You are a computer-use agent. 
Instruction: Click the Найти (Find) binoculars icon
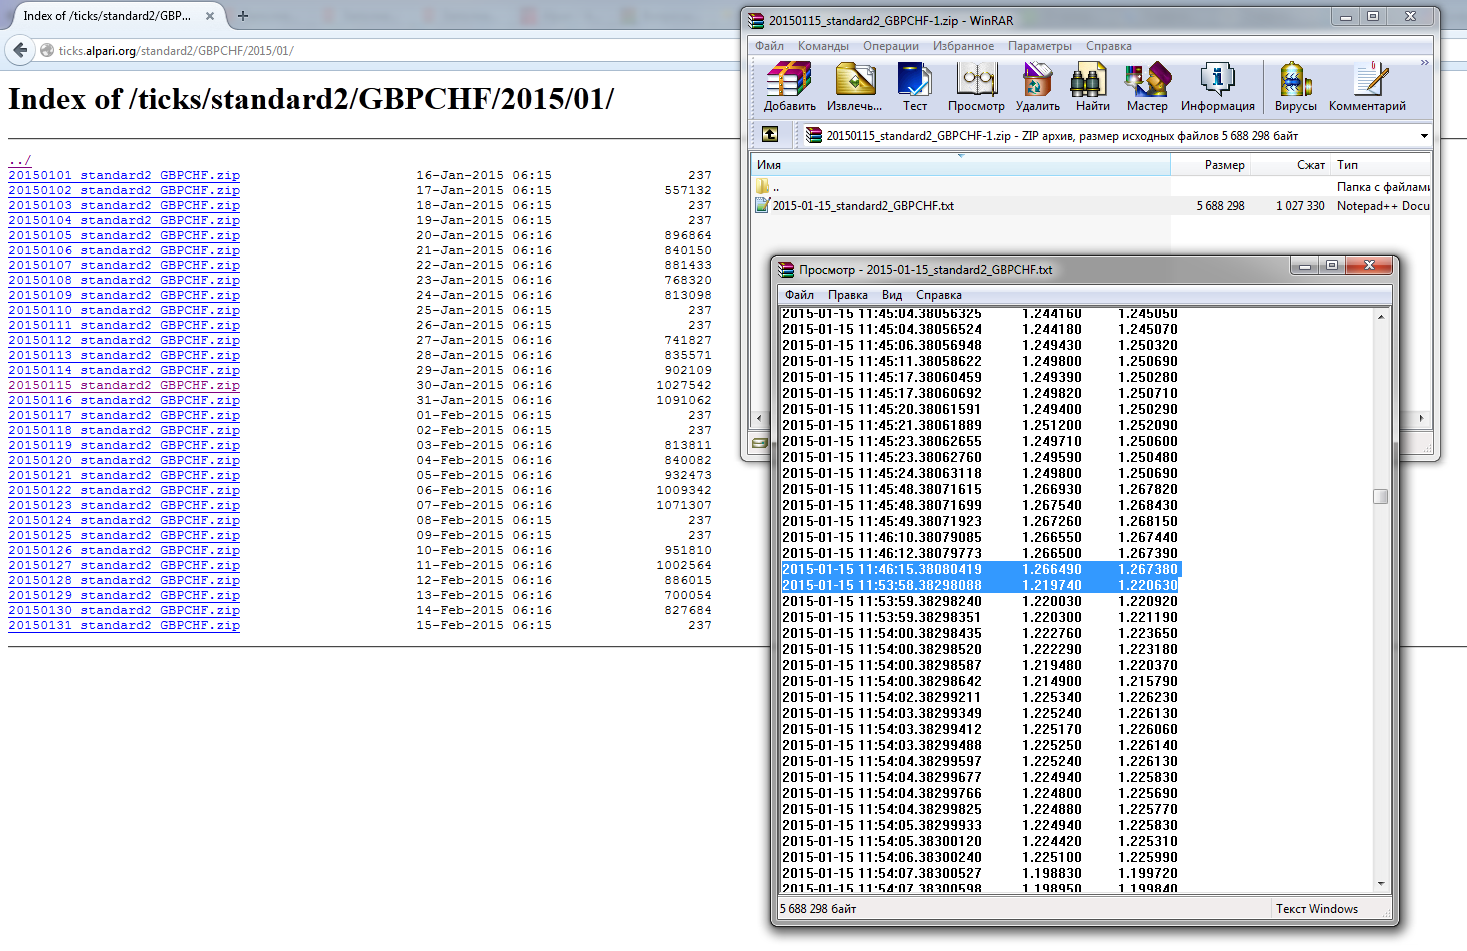[1092, 86]
